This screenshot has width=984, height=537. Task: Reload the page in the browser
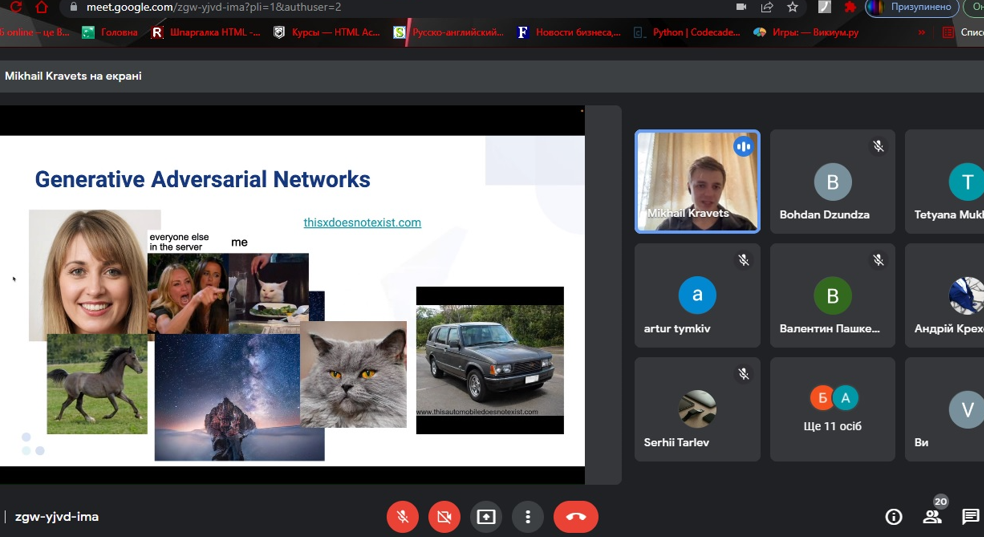15,7
